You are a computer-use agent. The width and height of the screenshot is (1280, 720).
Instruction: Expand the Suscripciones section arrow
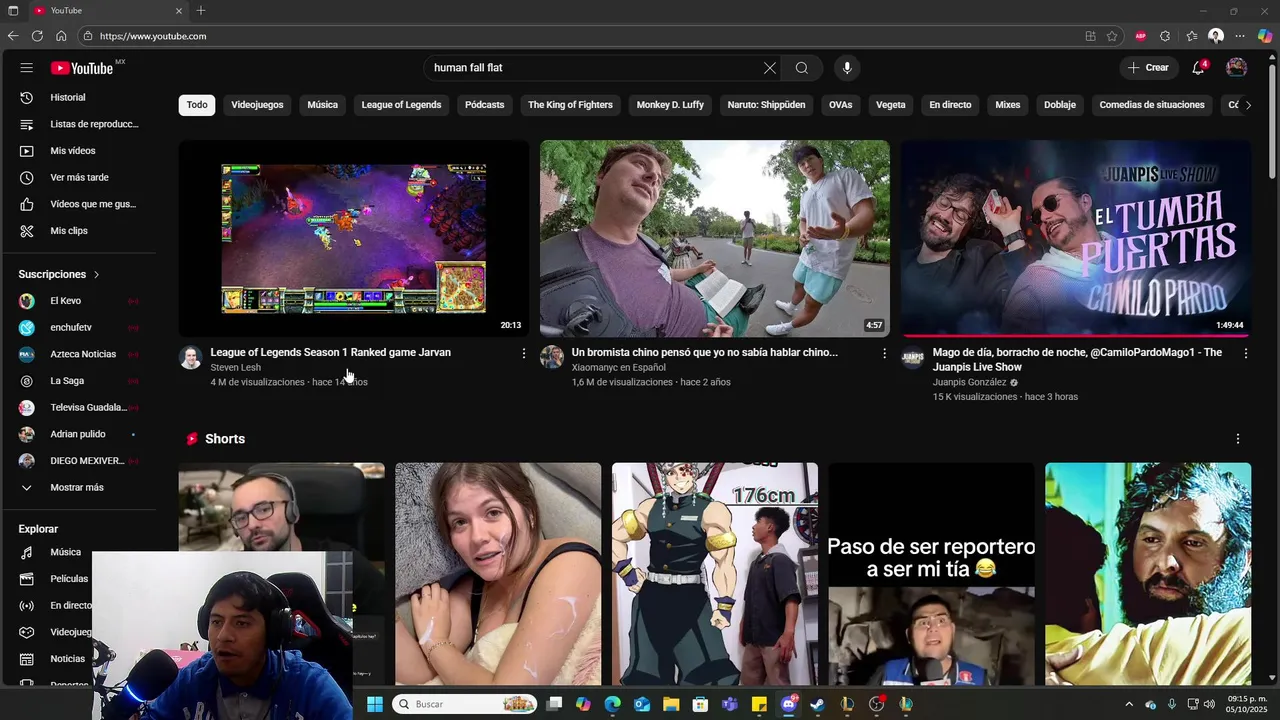tap(97, 274)
